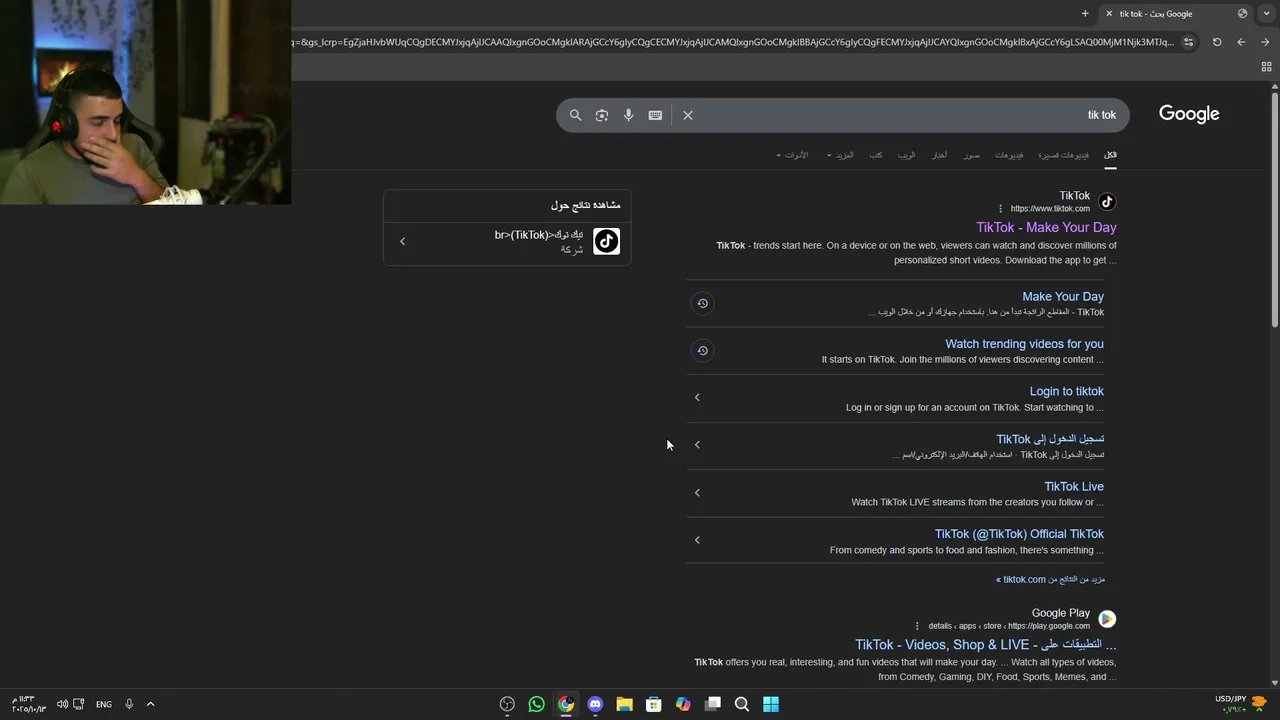Click the right-pointing browser navigation arrow
Image resolution: width=1280 pixels, height=720 pixels.
[1265, 42]
